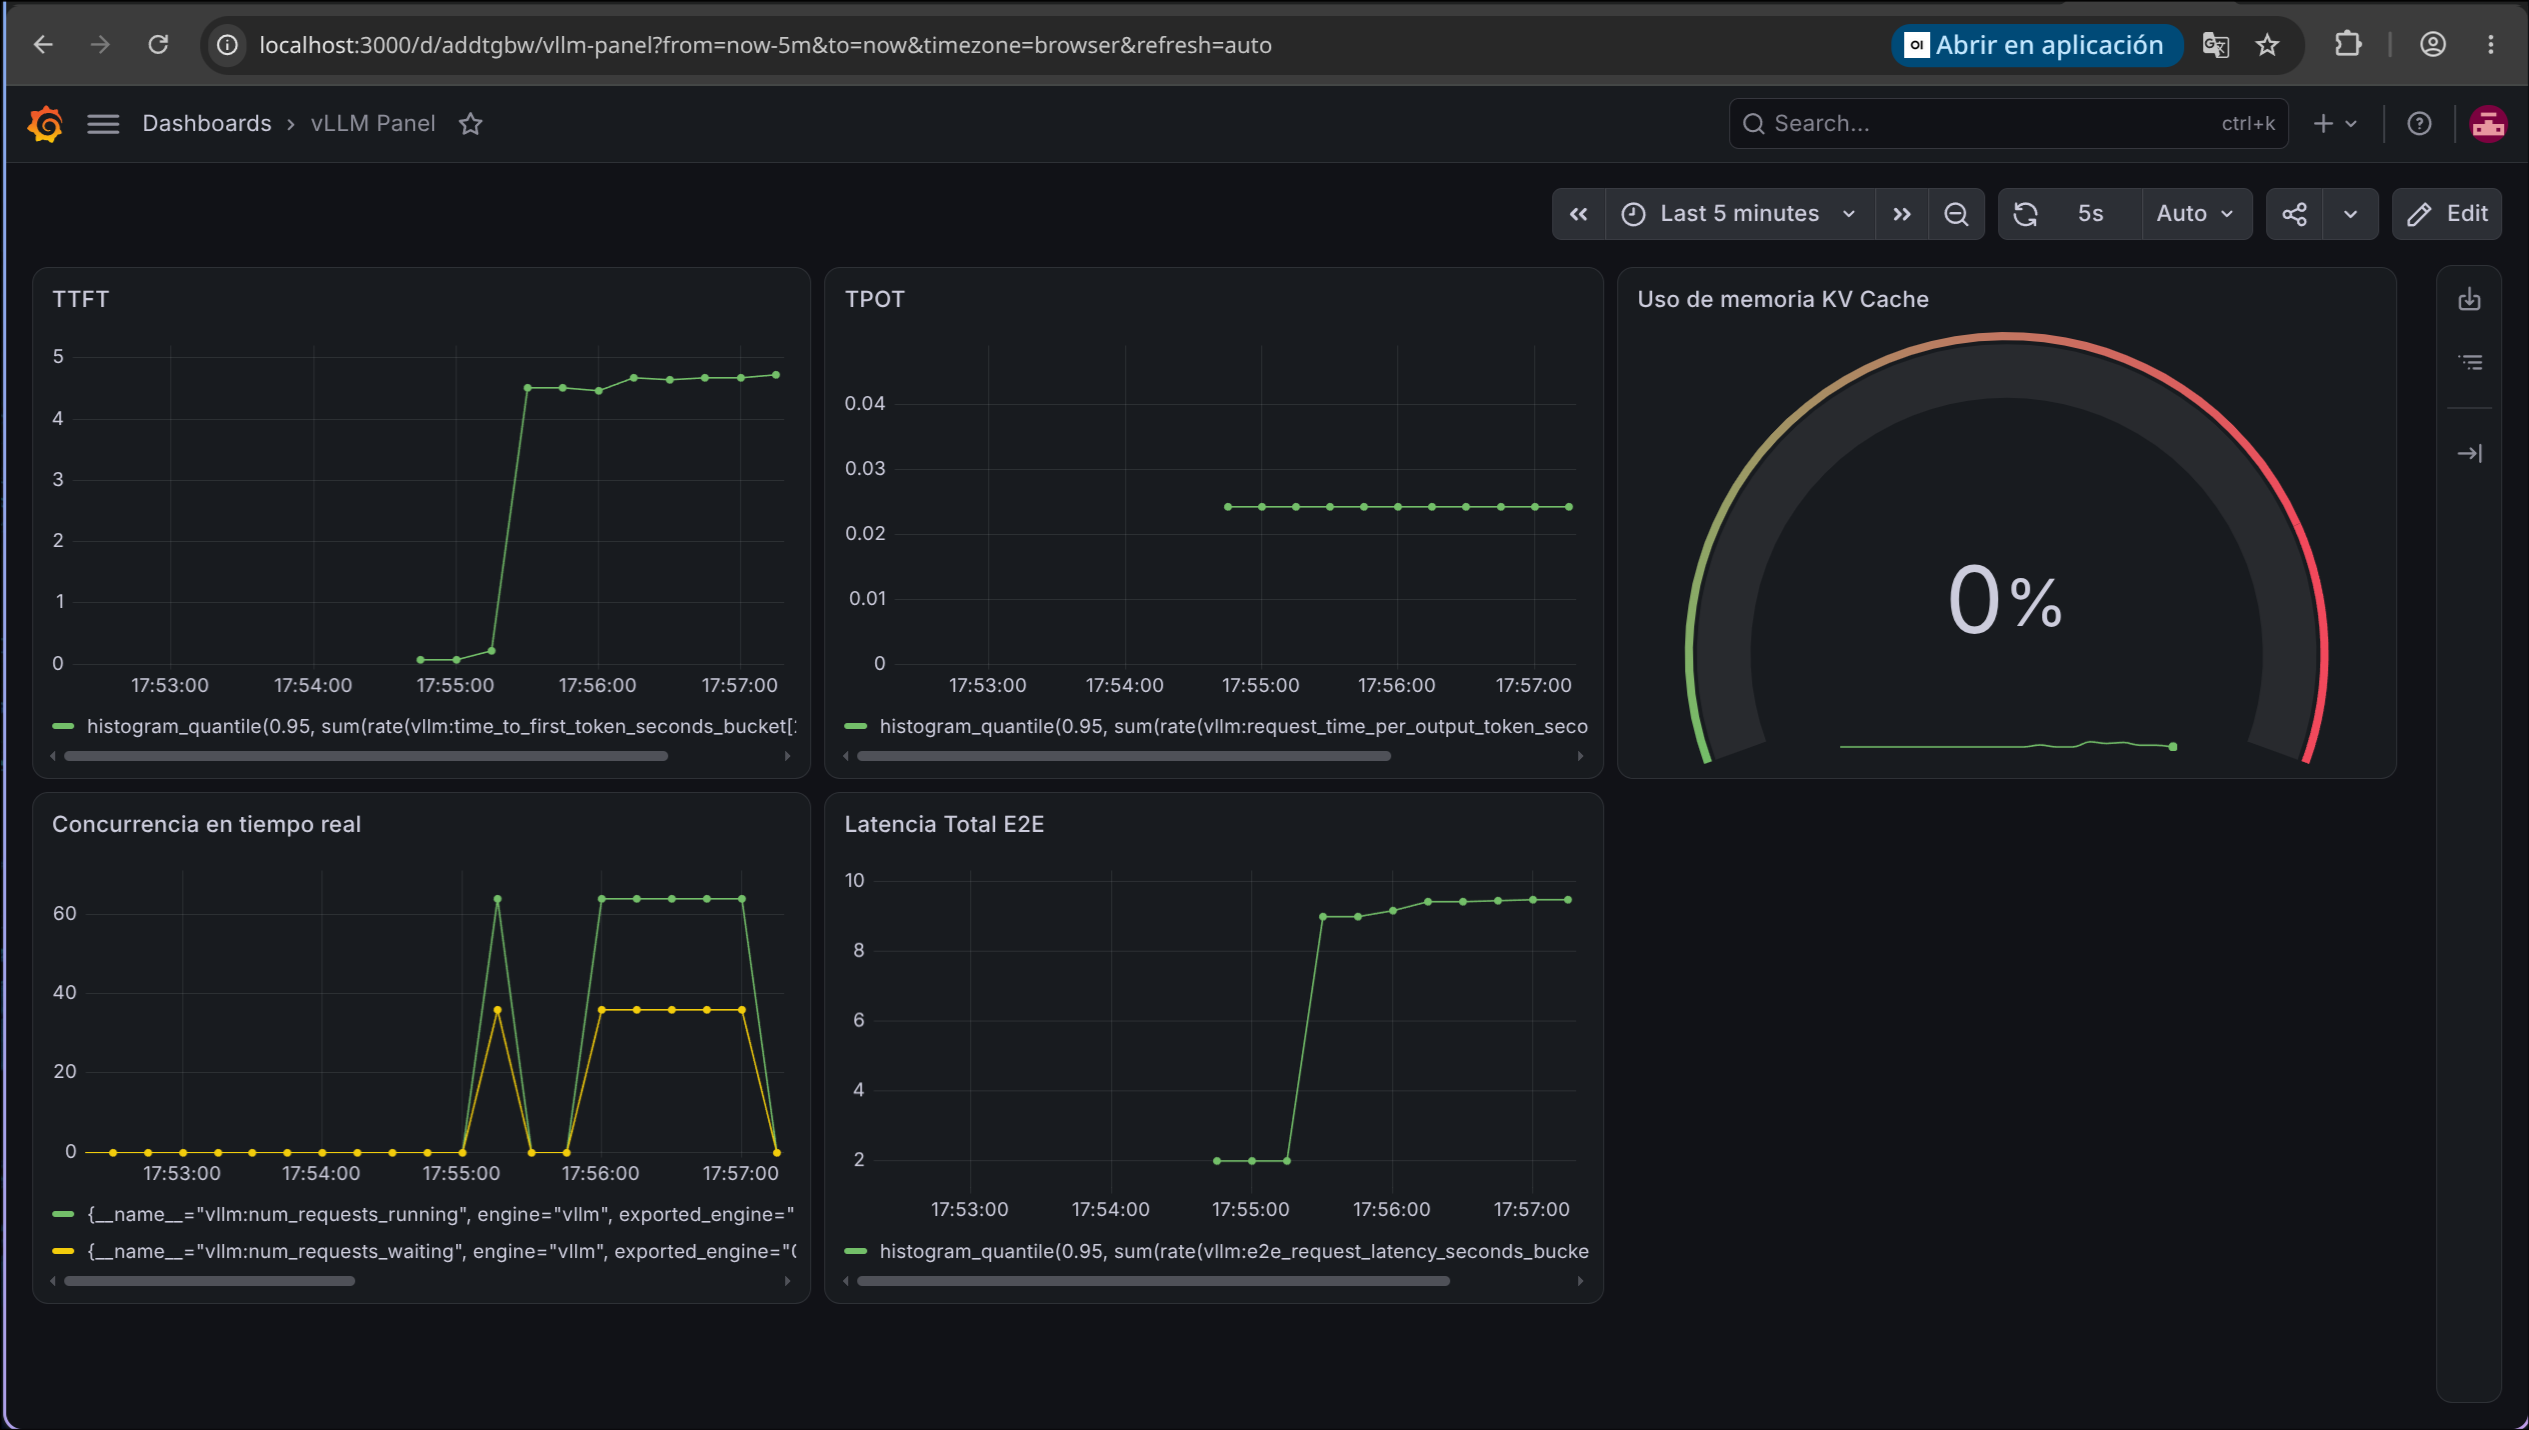This screenshot has height=1430, width=2529.
Task: Open the Grafana help icon
Action: pos(2419,124)
